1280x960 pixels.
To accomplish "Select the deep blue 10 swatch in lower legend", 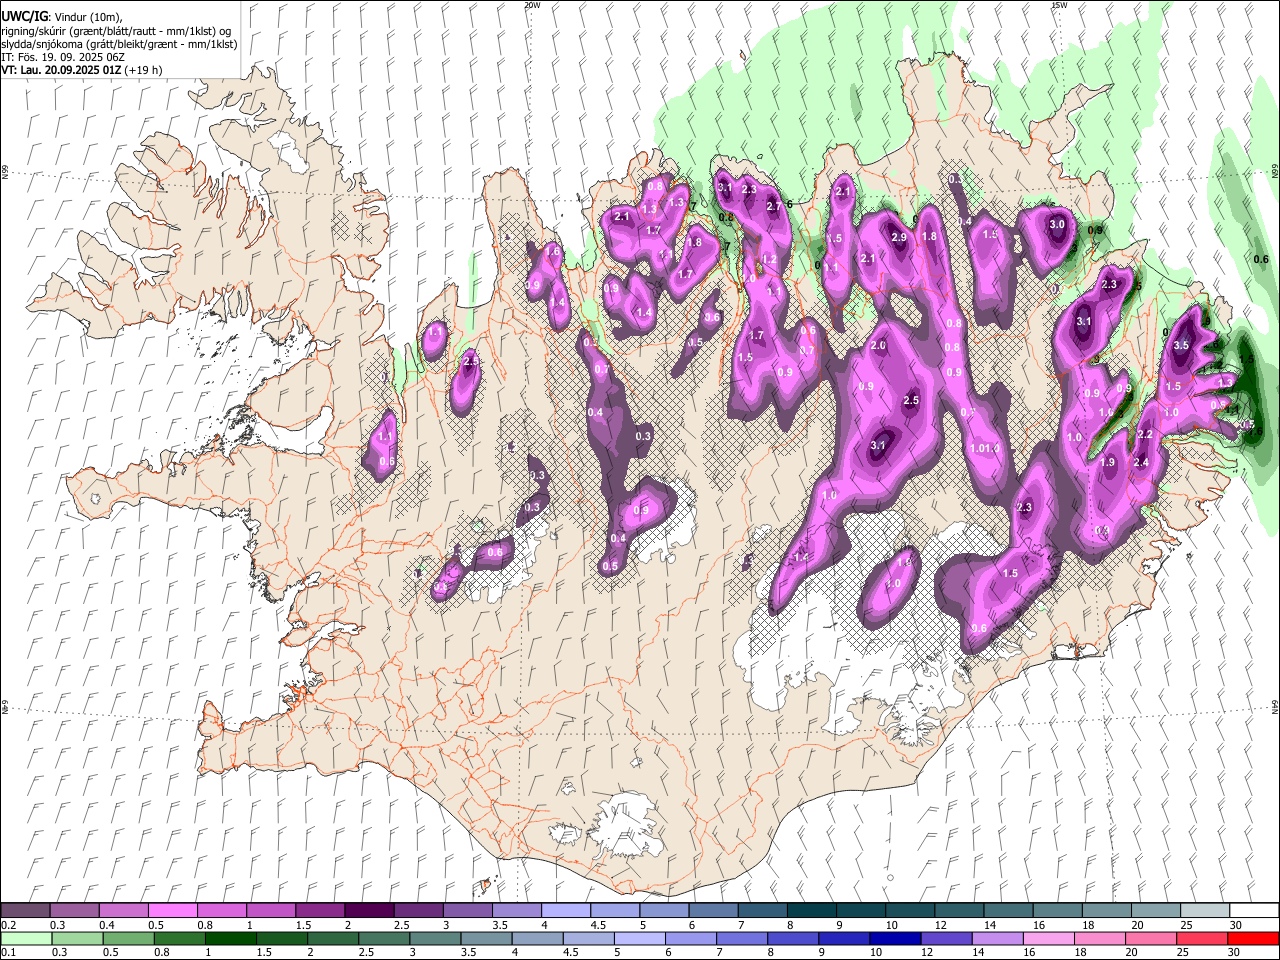I will 897,938.
